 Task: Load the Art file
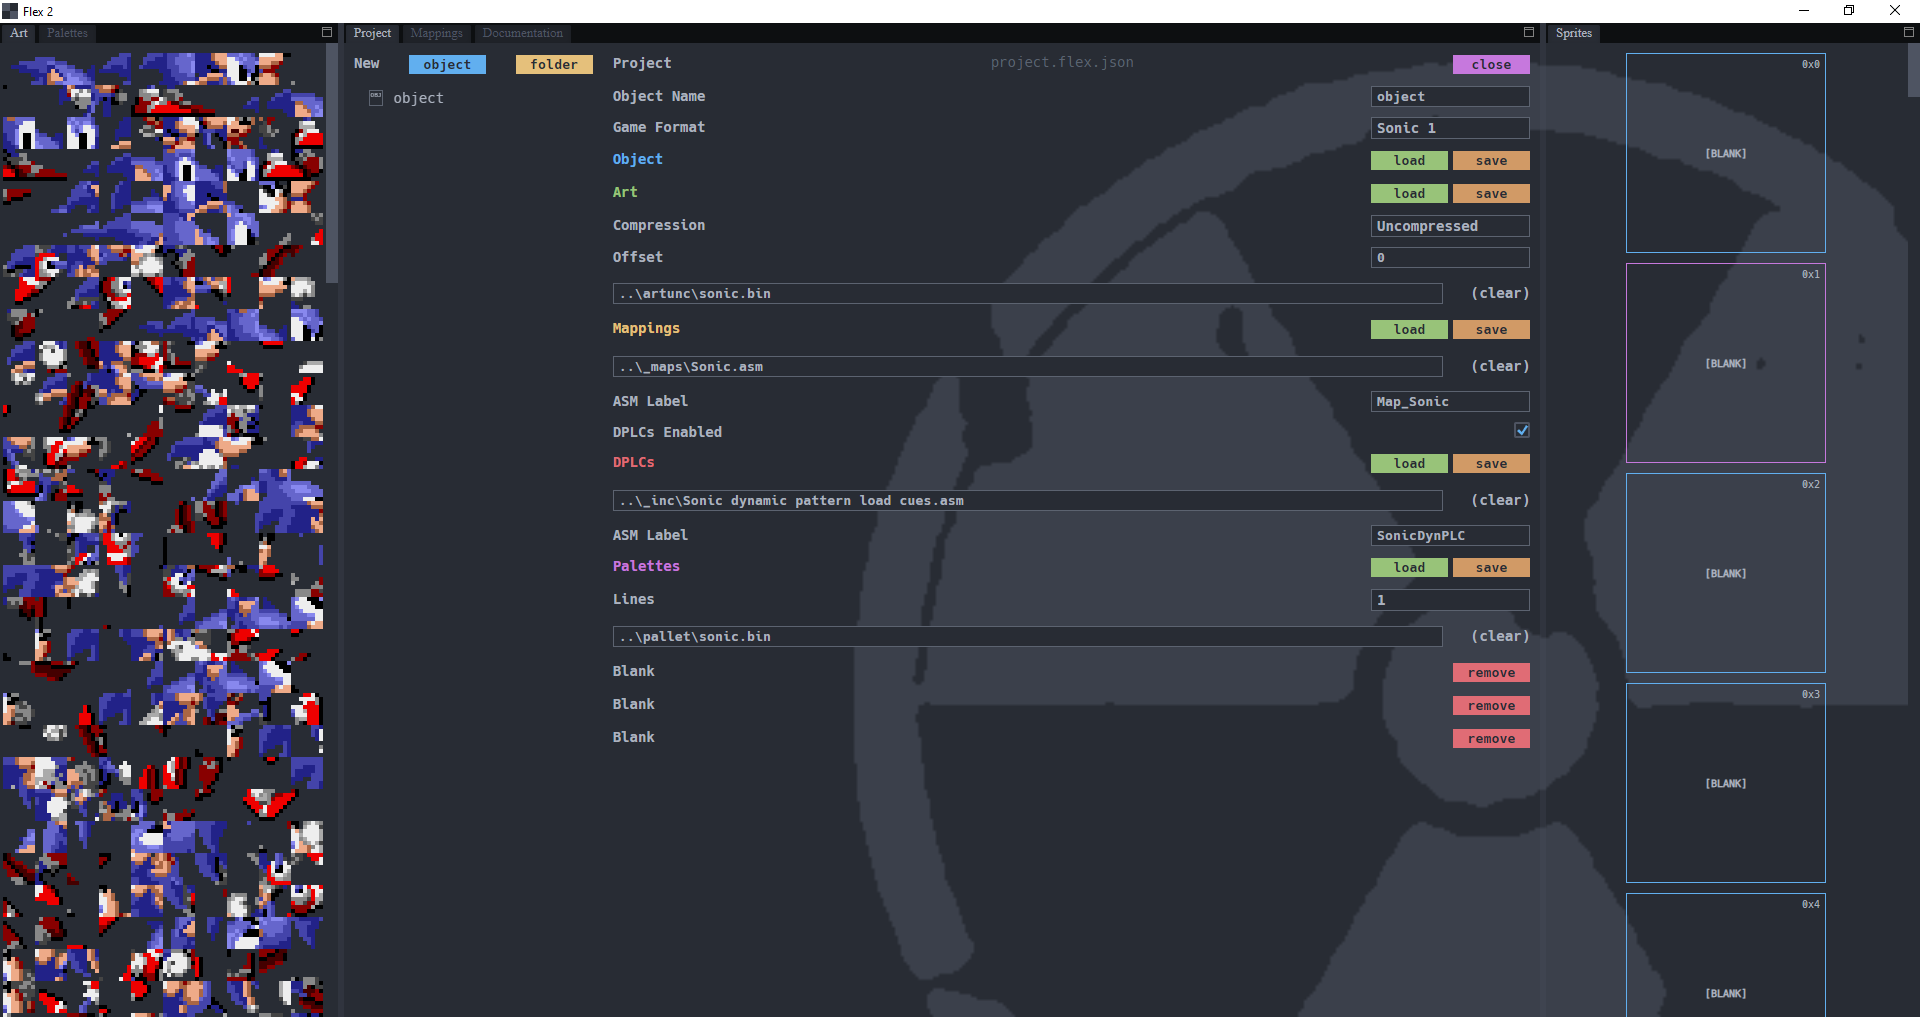pos(1409,194)
